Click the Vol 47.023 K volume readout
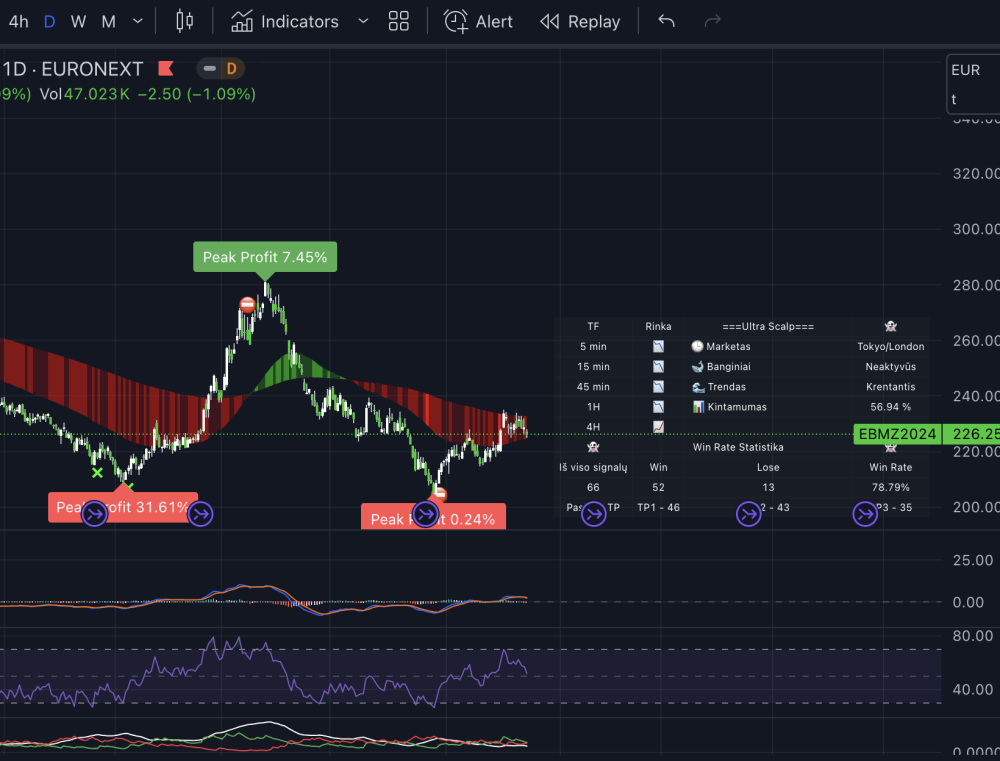The height and width of the screenshot is (761, 1000). (85, 94)
